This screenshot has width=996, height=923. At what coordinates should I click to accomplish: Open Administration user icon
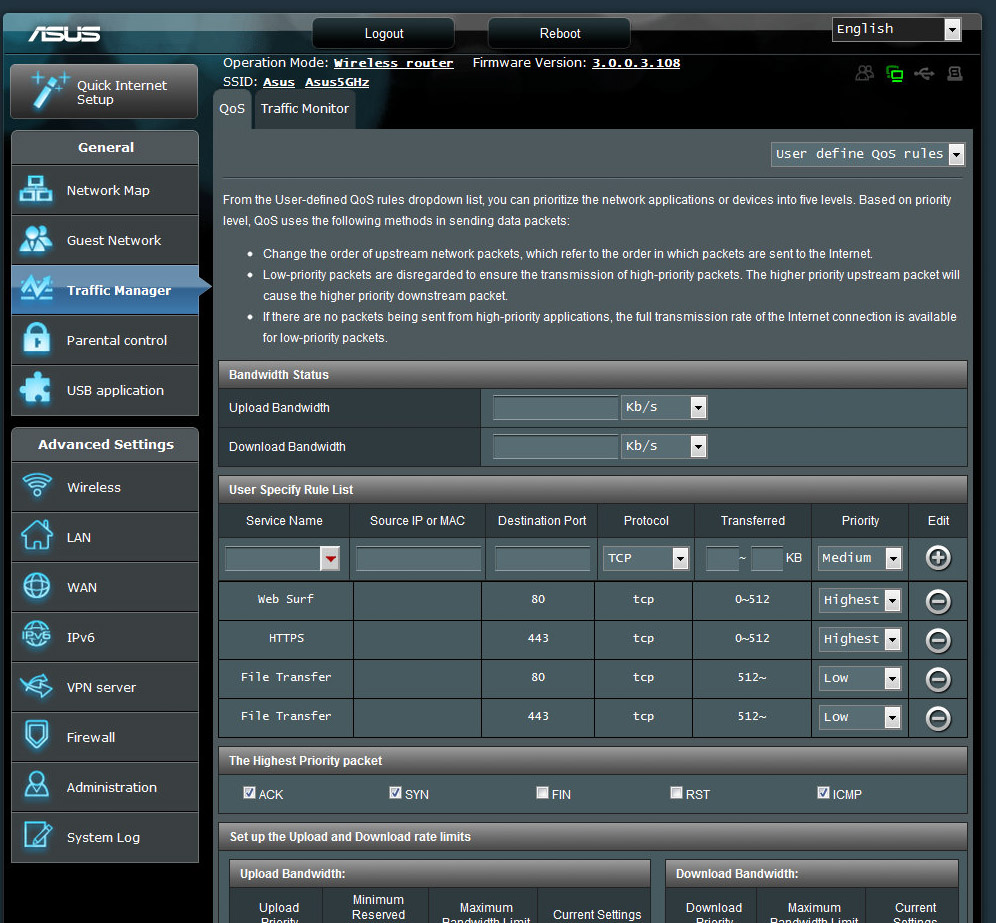click(x=36, y=785)
